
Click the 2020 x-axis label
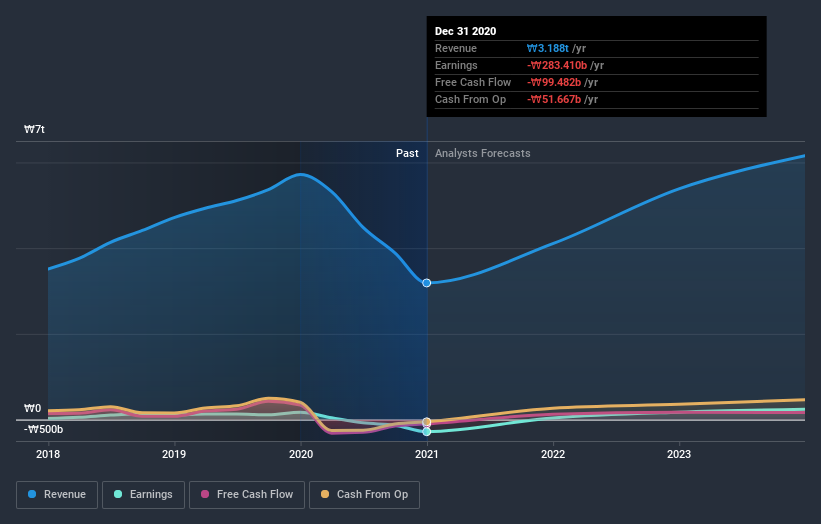click(301, 454)
